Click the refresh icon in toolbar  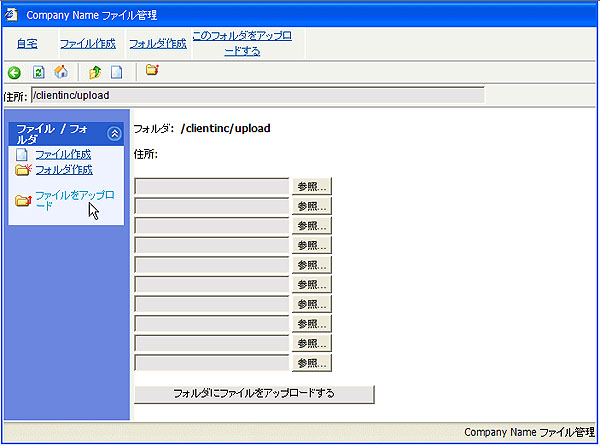pyautogui.click(x=39, y=72)
